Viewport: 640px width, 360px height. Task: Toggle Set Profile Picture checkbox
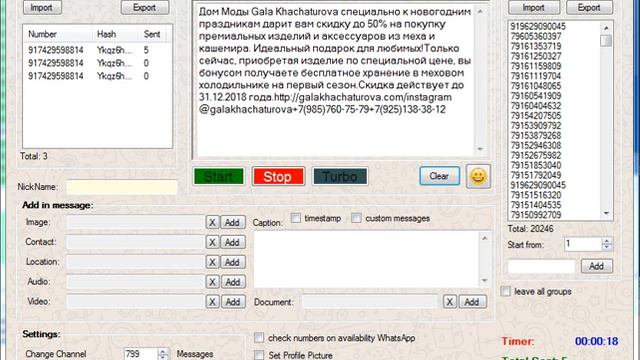[x=259, y=355]
